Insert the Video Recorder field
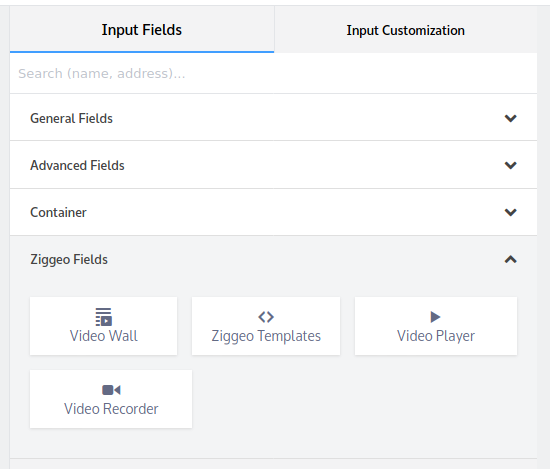 click(x=111, y=399)
